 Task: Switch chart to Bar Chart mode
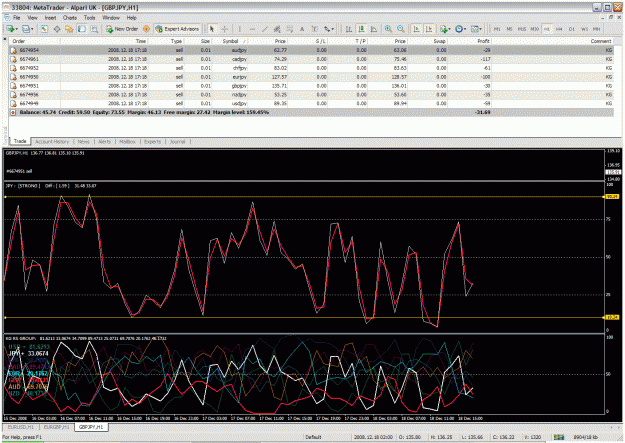[x=349, y=29]
